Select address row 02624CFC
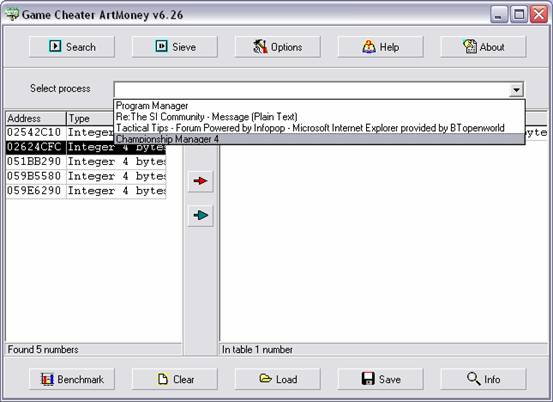 [86, 147]
